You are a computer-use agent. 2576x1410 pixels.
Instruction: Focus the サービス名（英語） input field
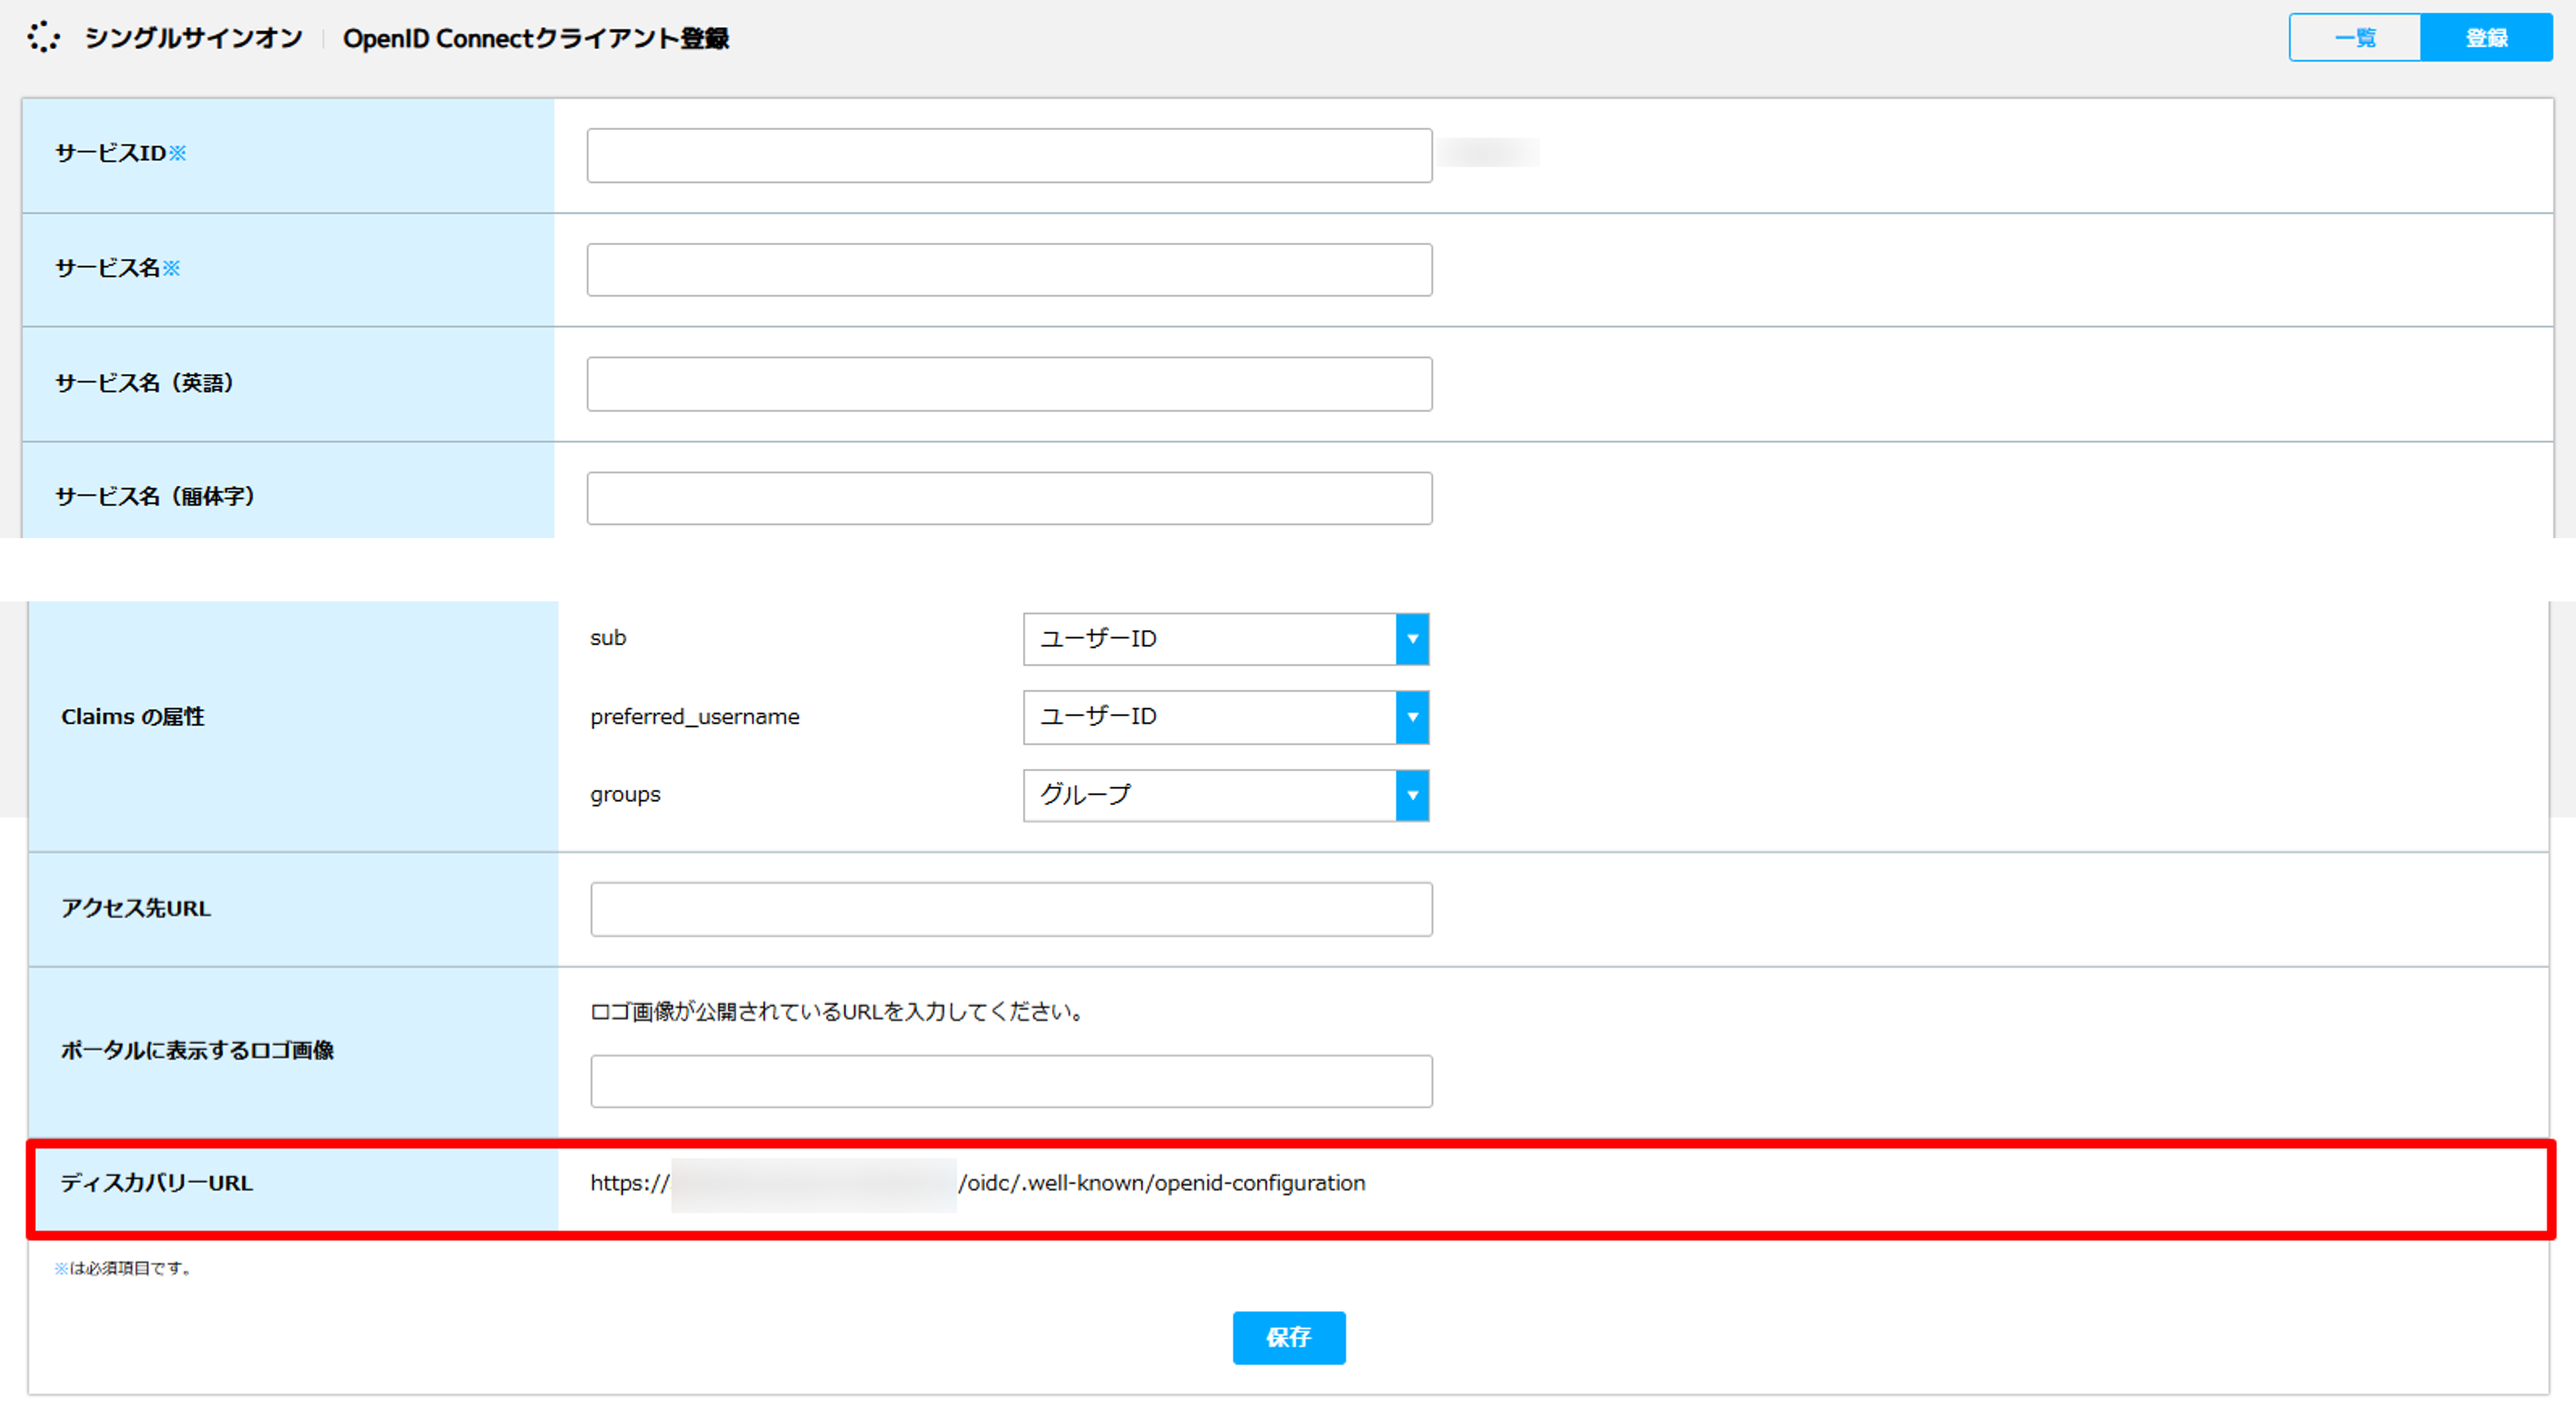(1009, 384)
